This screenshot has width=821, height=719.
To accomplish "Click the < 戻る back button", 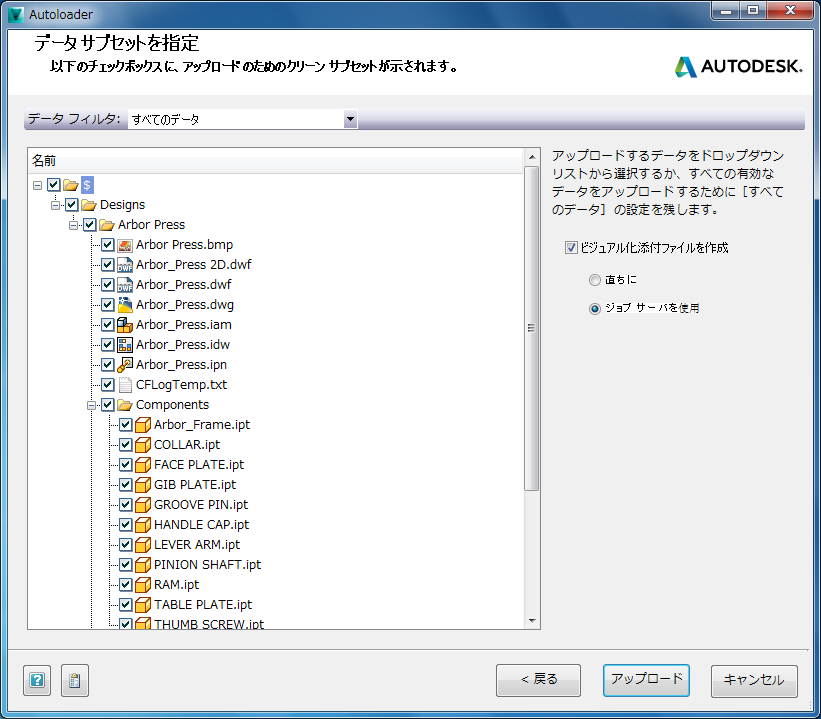I will tap(538, 680).
